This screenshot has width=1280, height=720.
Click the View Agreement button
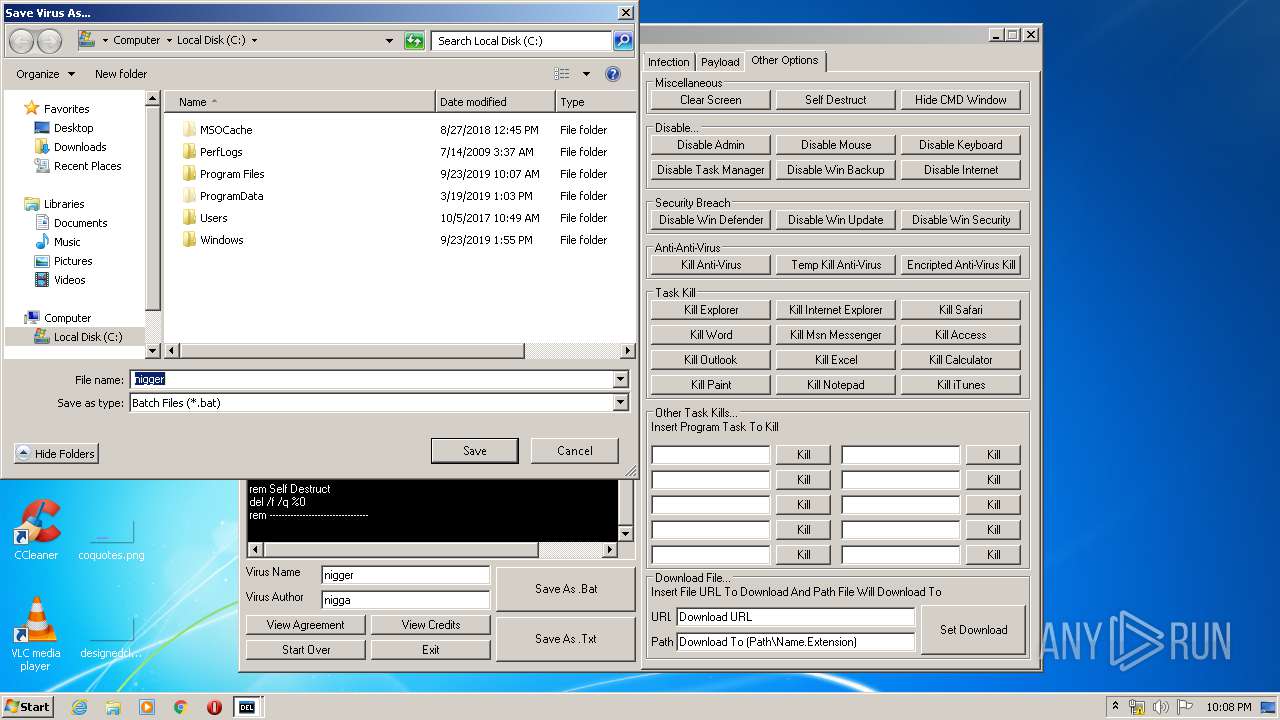pyautogui.click(x=305, y=625)
